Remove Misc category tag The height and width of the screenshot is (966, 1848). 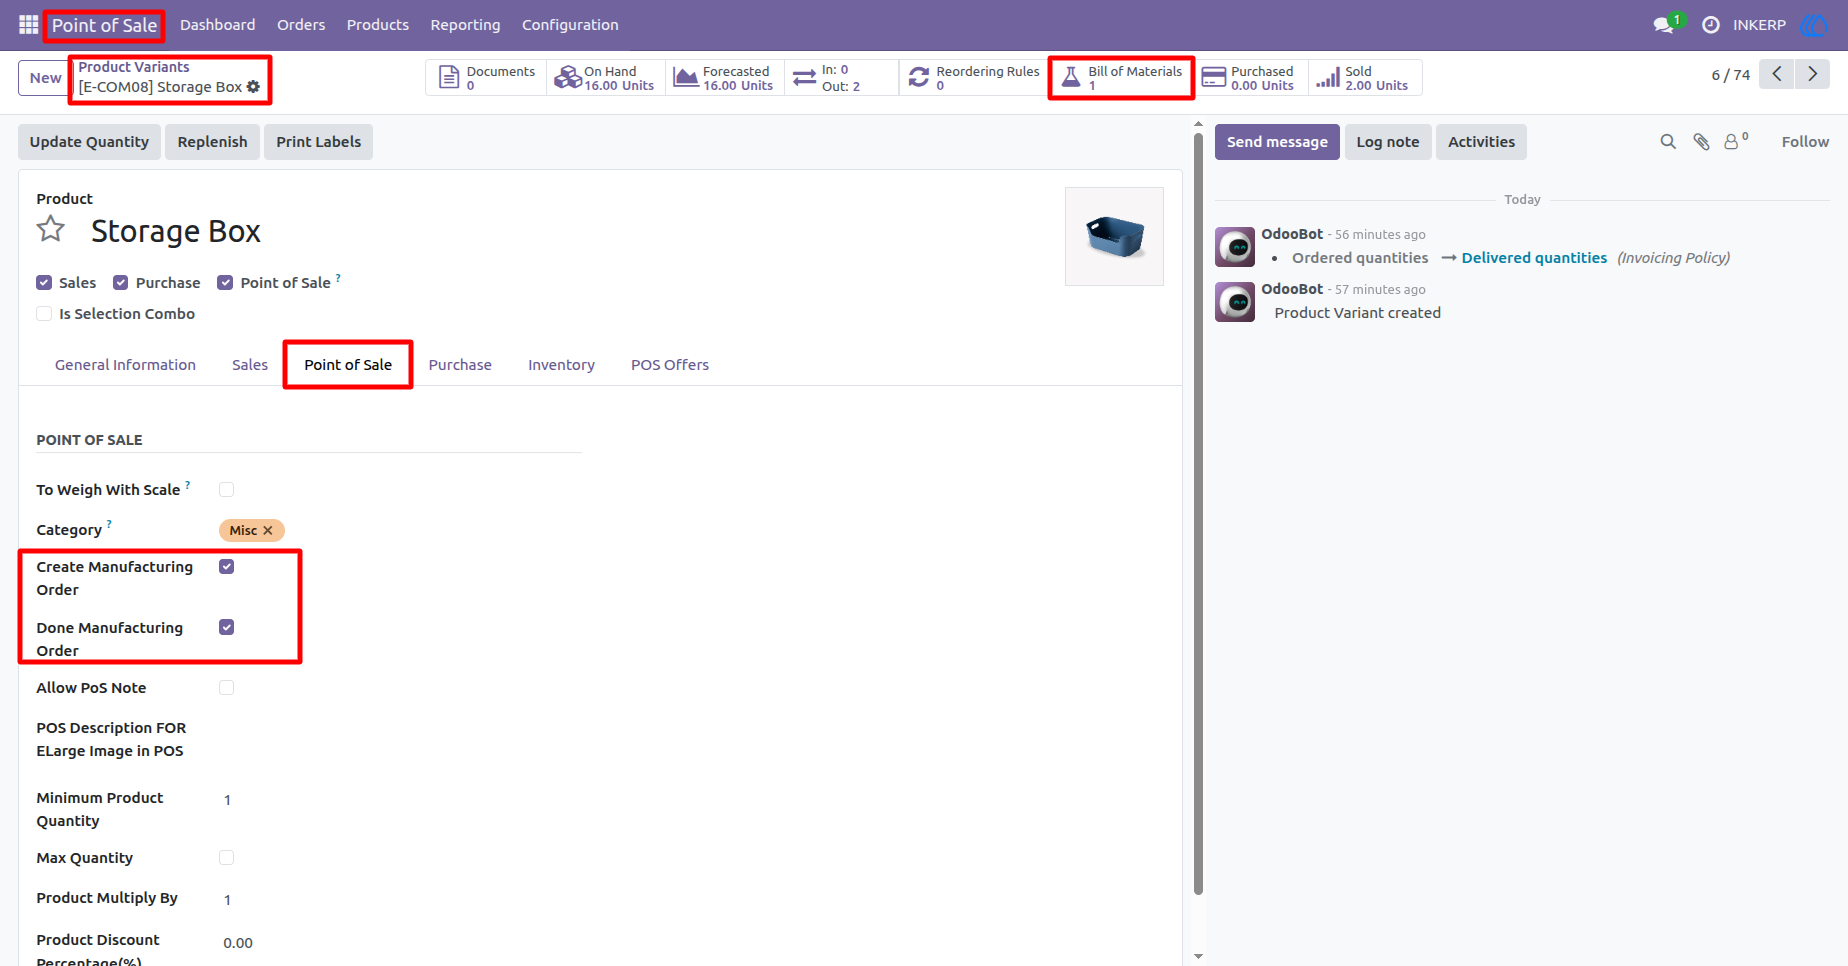[x=268, y=531]
